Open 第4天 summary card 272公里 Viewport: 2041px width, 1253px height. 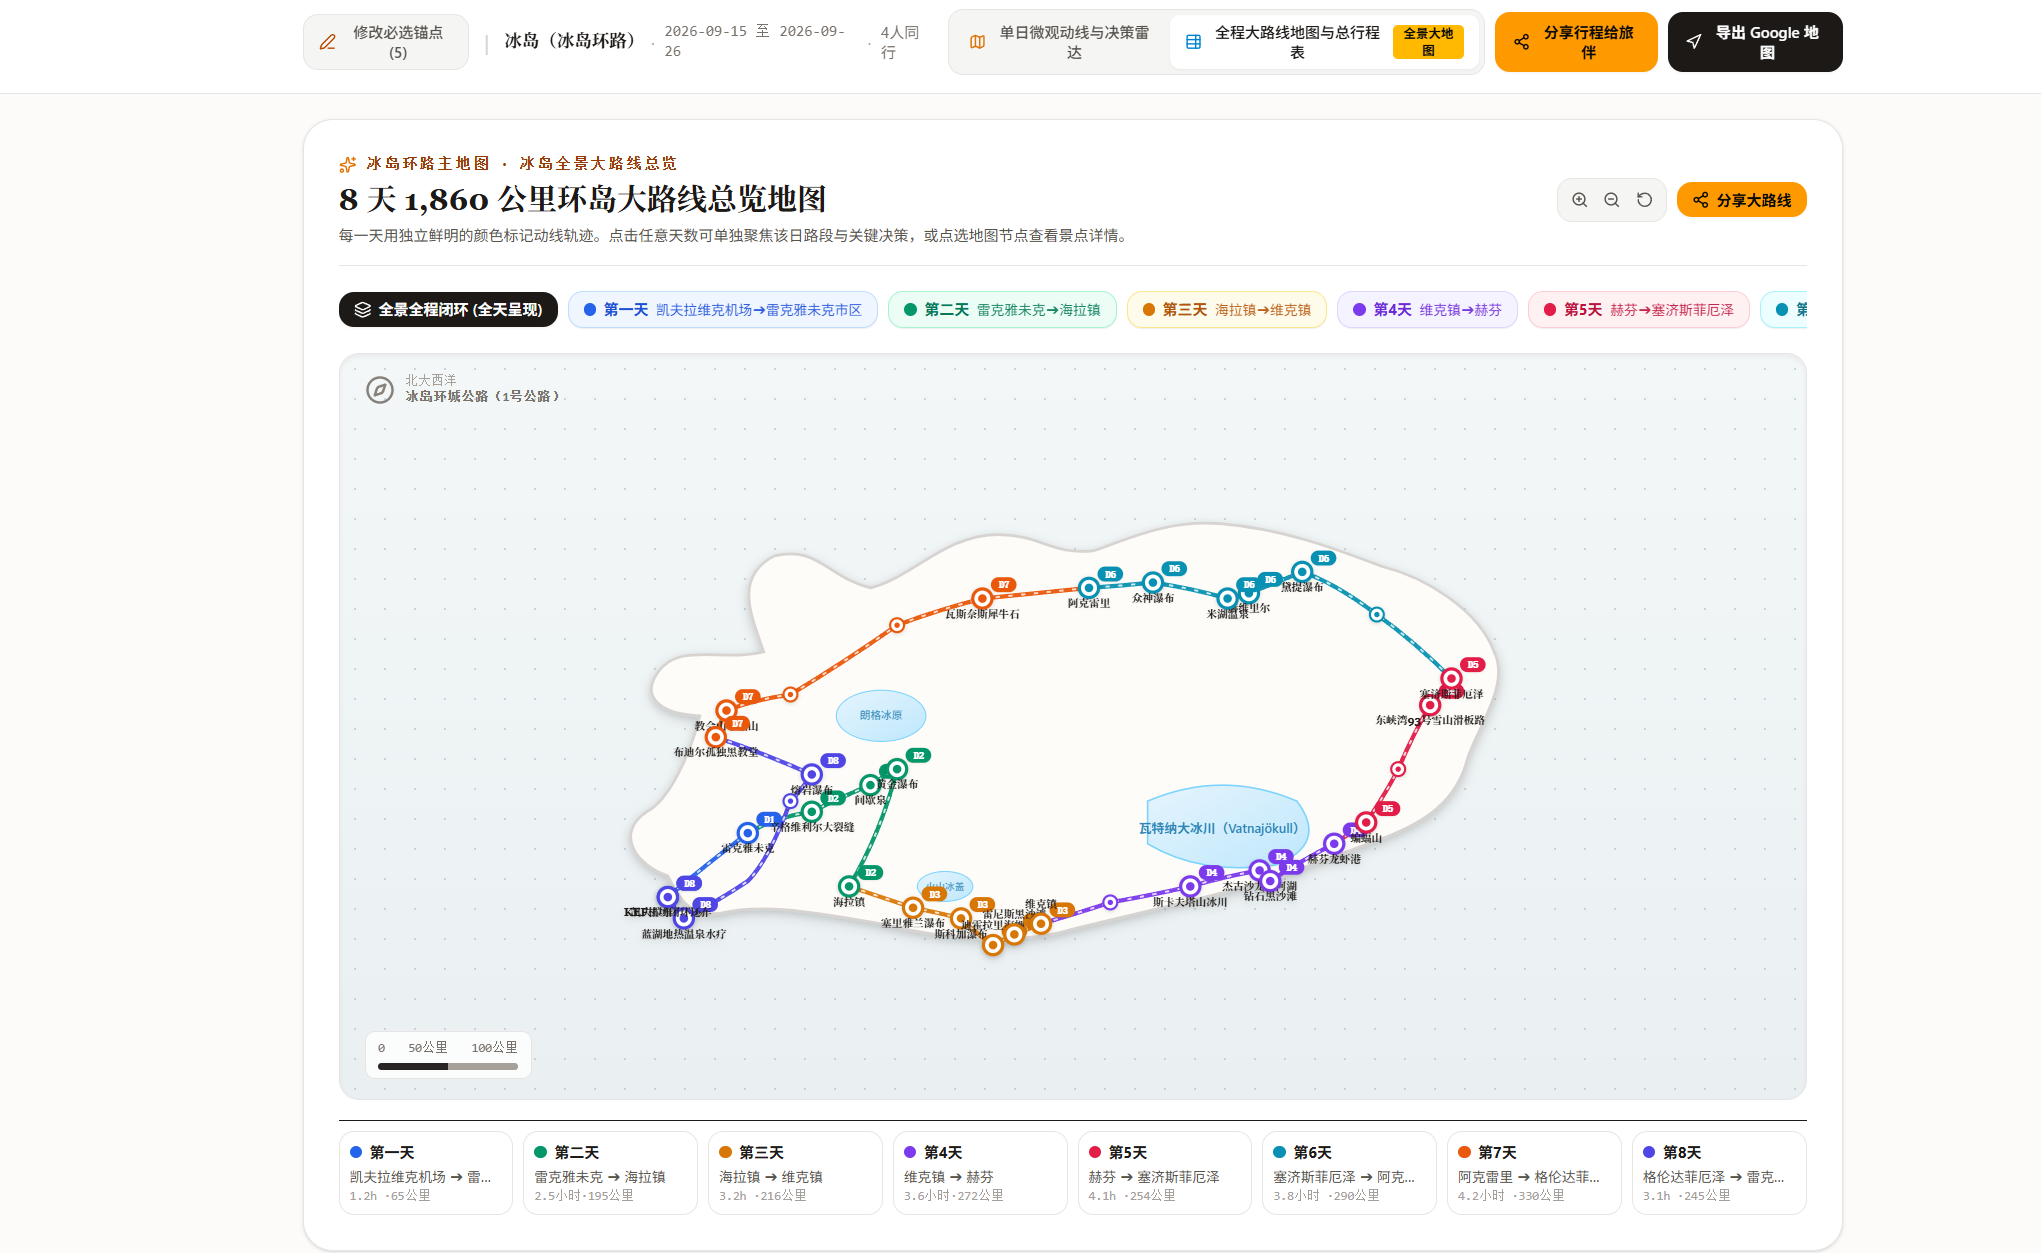(x=980, y=1173)
